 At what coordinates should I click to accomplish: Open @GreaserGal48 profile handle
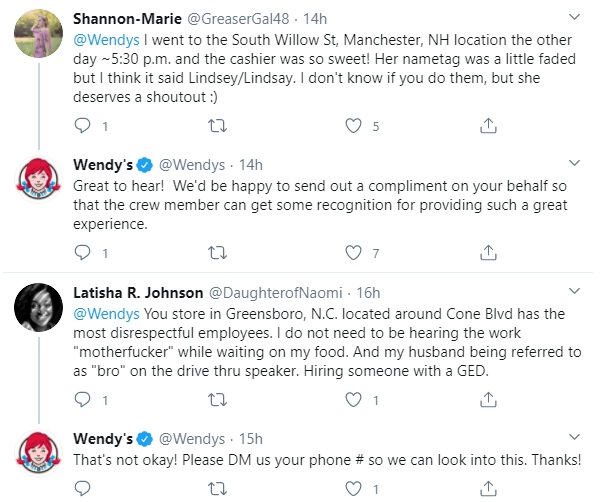point(238,19)
